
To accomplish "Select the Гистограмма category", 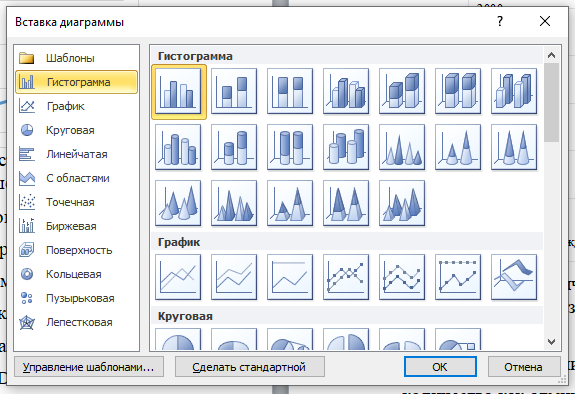I will coord(77,82).
